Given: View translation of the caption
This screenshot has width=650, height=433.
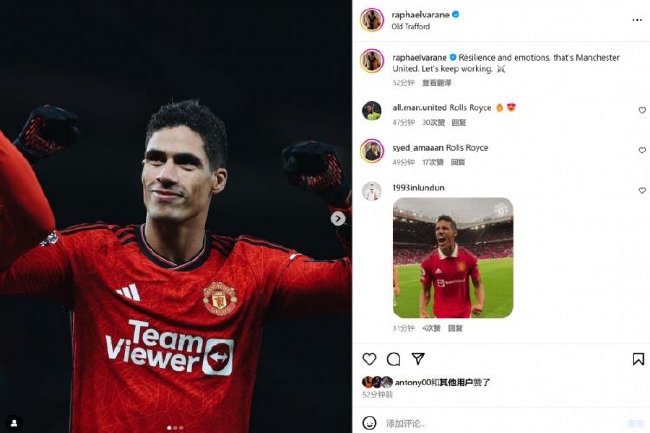Looking at the screenshot, I should 437,83.
